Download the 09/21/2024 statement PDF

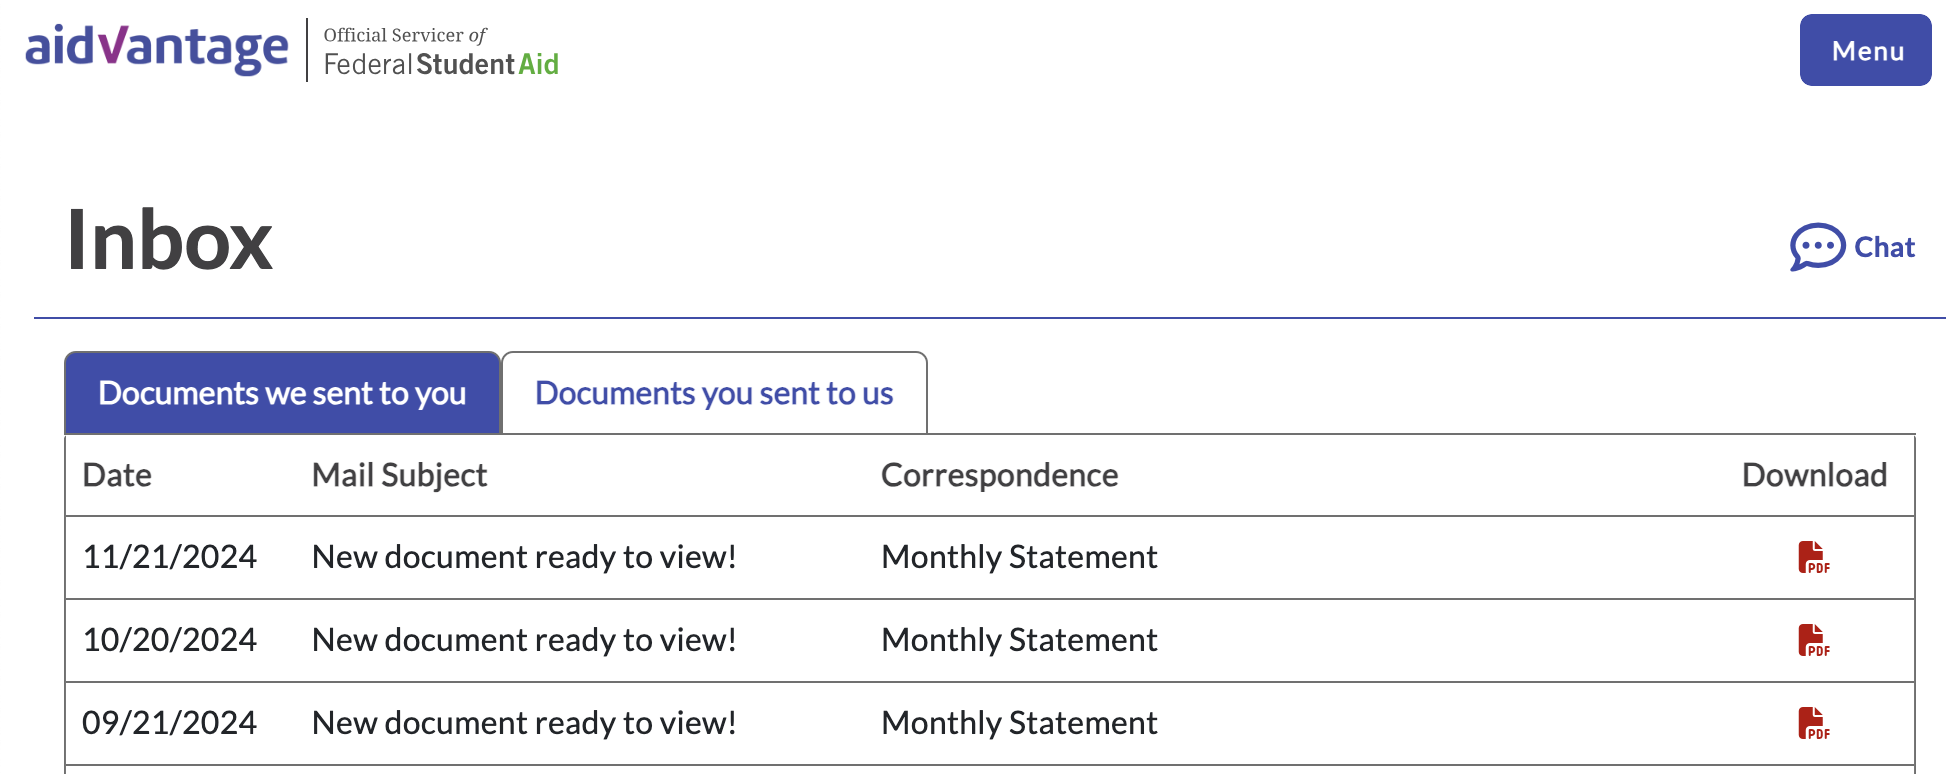[1813, 723]
